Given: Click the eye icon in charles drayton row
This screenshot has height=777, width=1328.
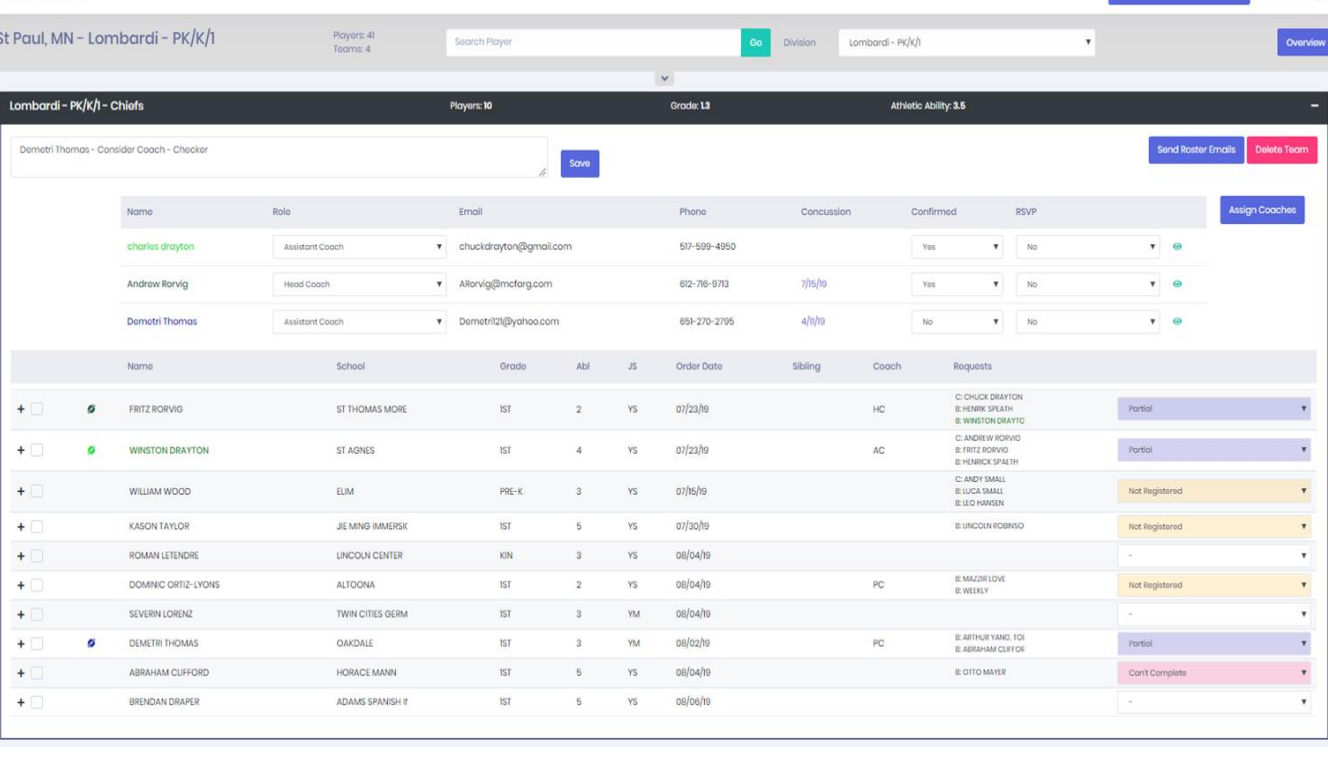Looking at the screenshot, I should pos(1177,247).
